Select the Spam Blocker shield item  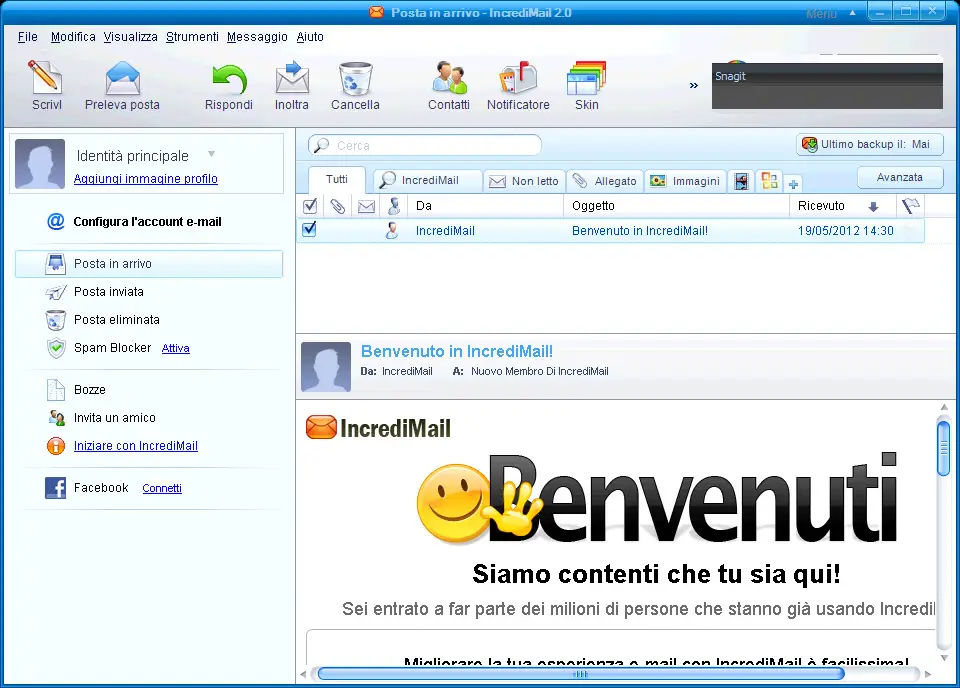(x=56, y=348)
